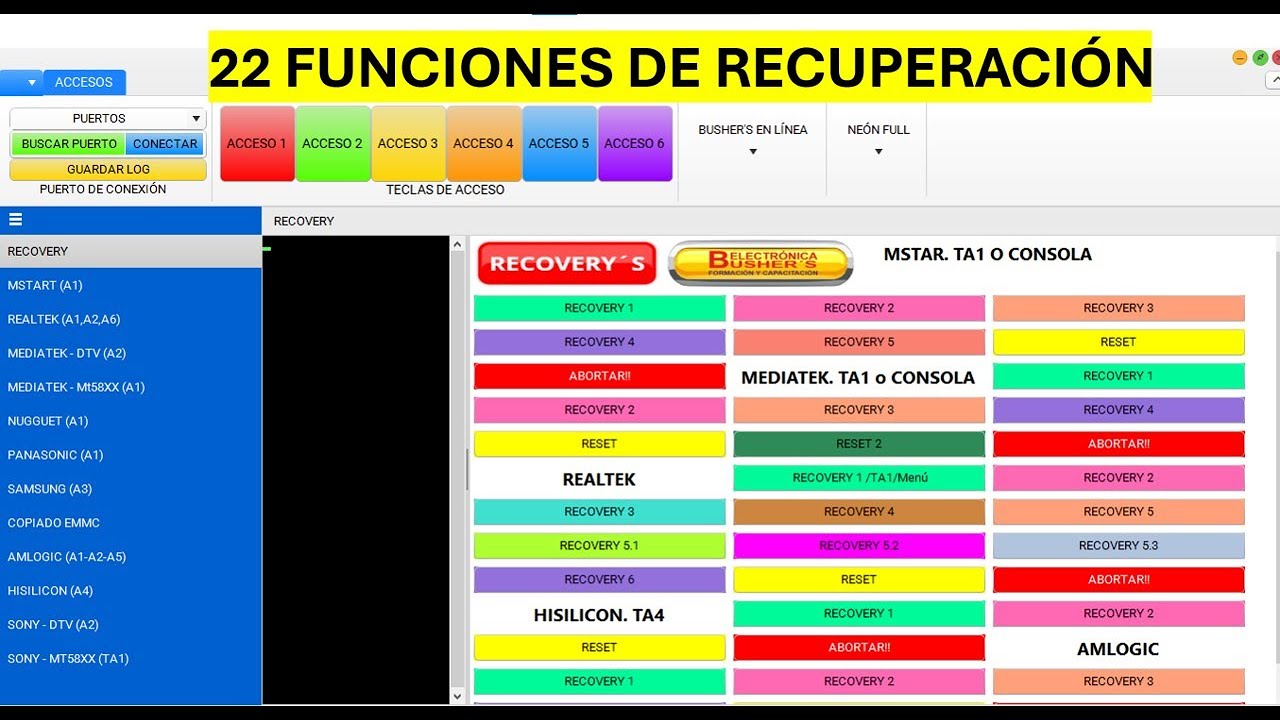
Task: Click the RECOVERY'S red logo button
Action: tap(567, 264)
